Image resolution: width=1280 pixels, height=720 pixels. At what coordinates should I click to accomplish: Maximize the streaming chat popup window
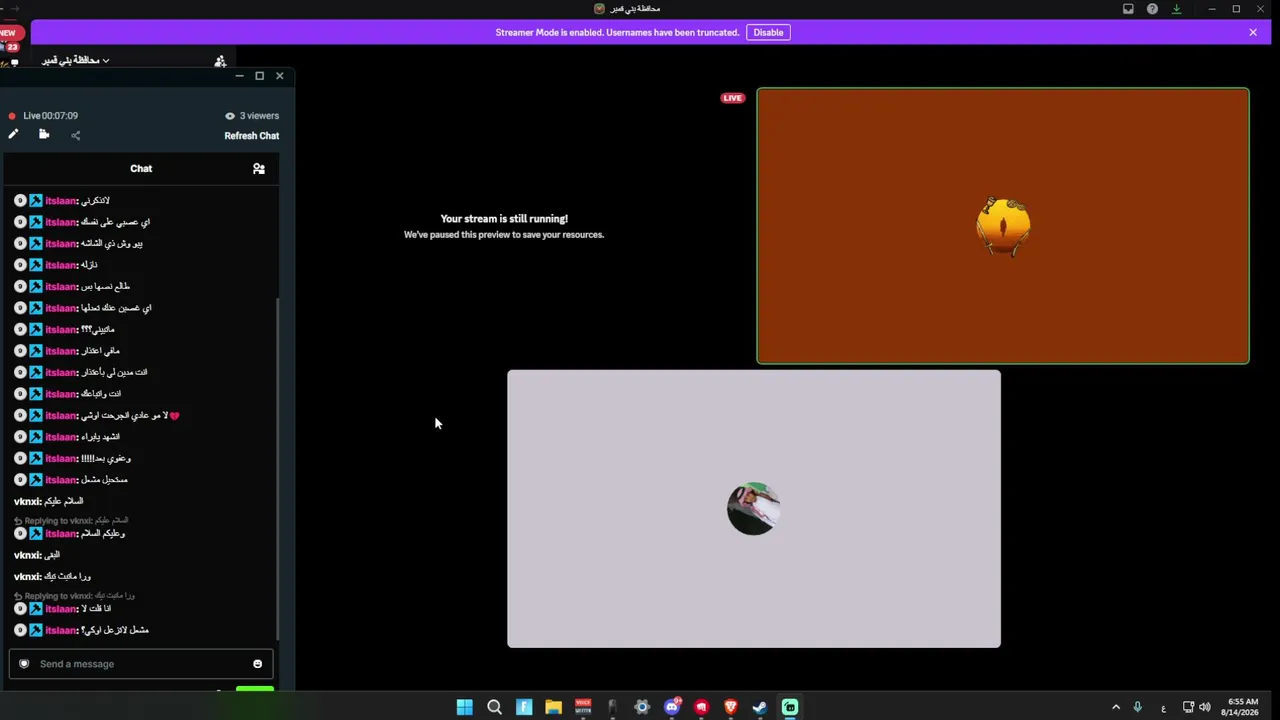[x=259, y=76]
